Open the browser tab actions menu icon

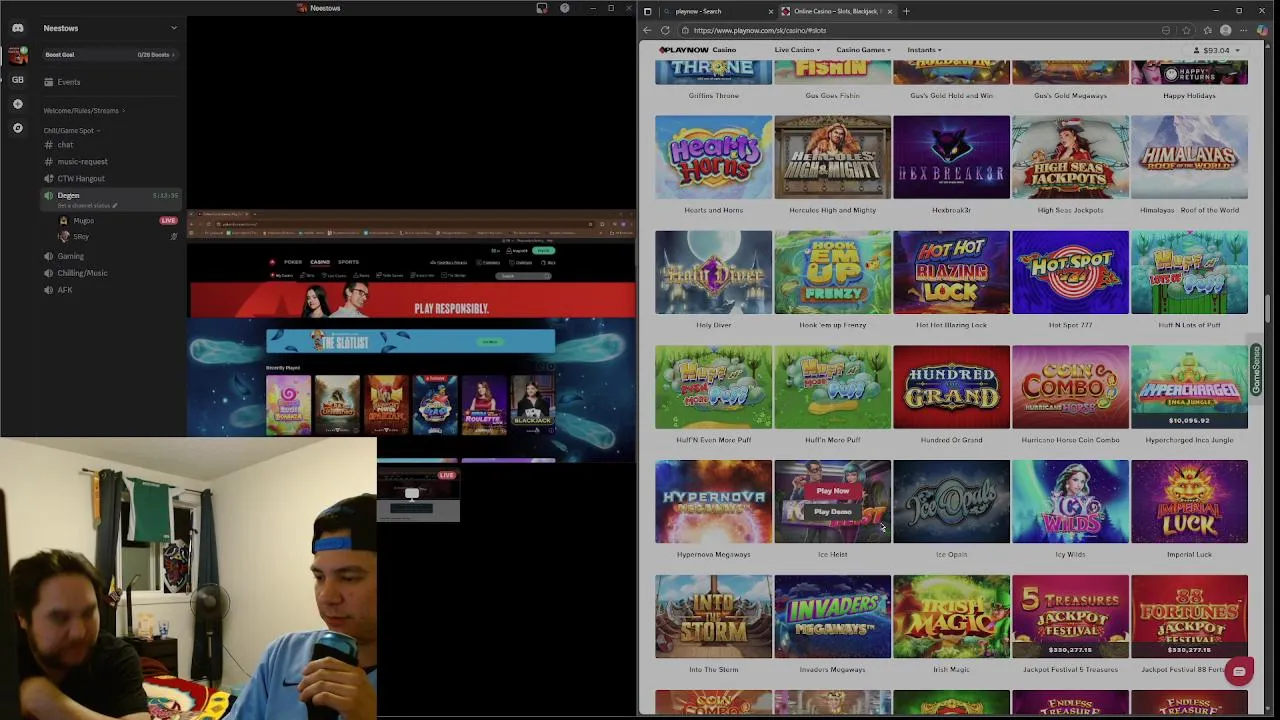(647, 11)
